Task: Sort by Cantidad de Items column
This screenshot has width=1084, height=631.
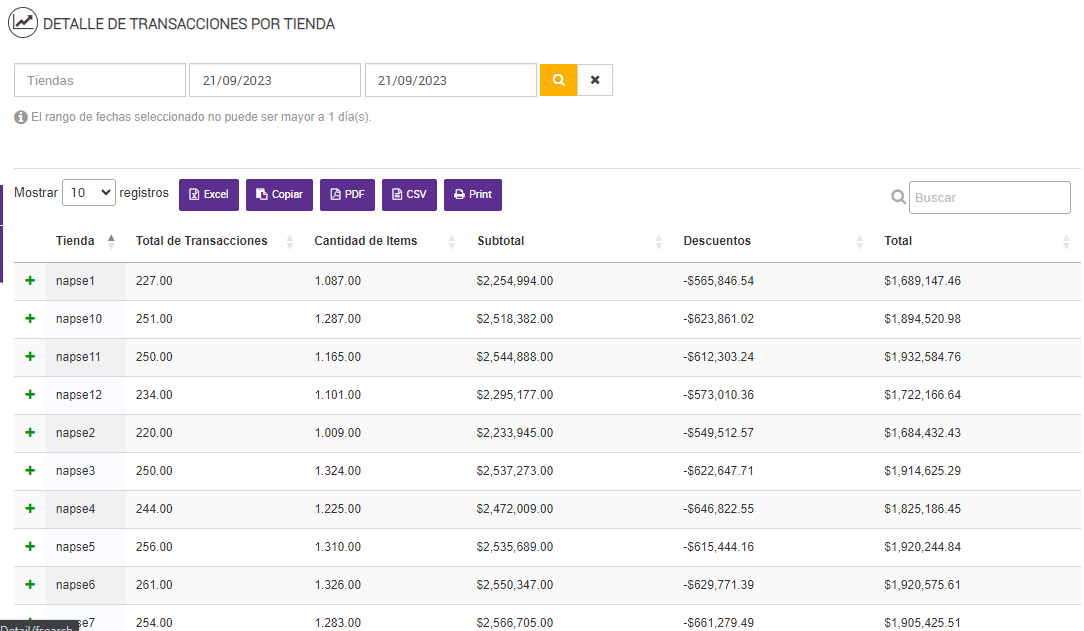Action: click(366, 241)
